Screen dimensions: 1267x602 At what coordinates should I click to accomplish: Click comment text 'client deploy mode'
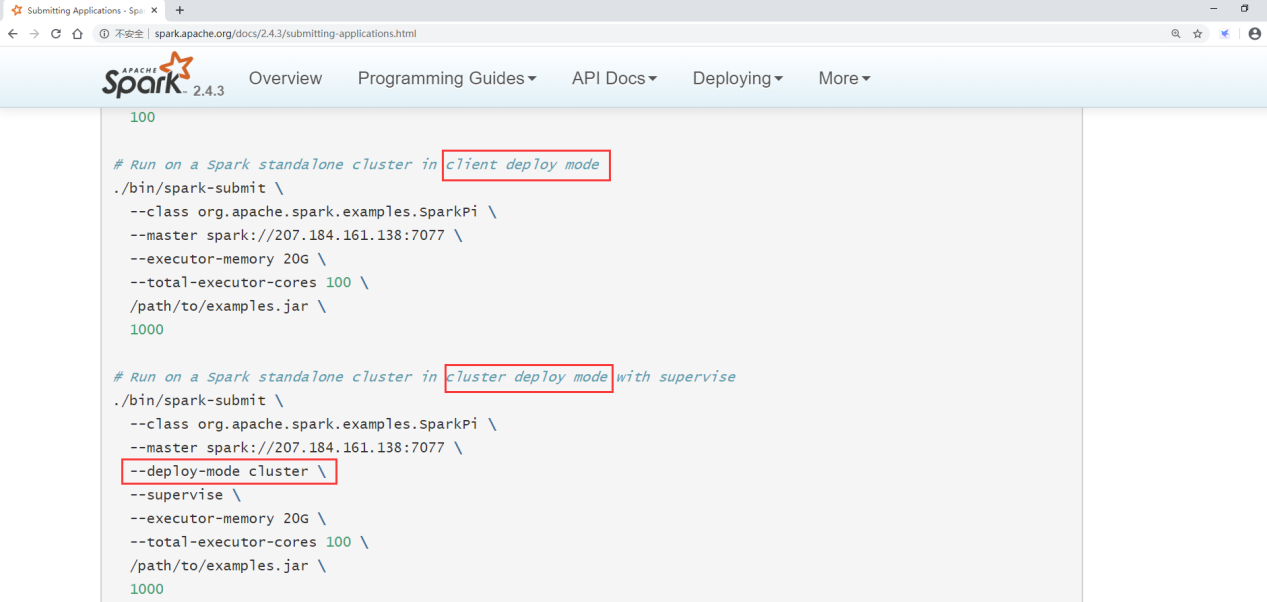tap(522, 164)
